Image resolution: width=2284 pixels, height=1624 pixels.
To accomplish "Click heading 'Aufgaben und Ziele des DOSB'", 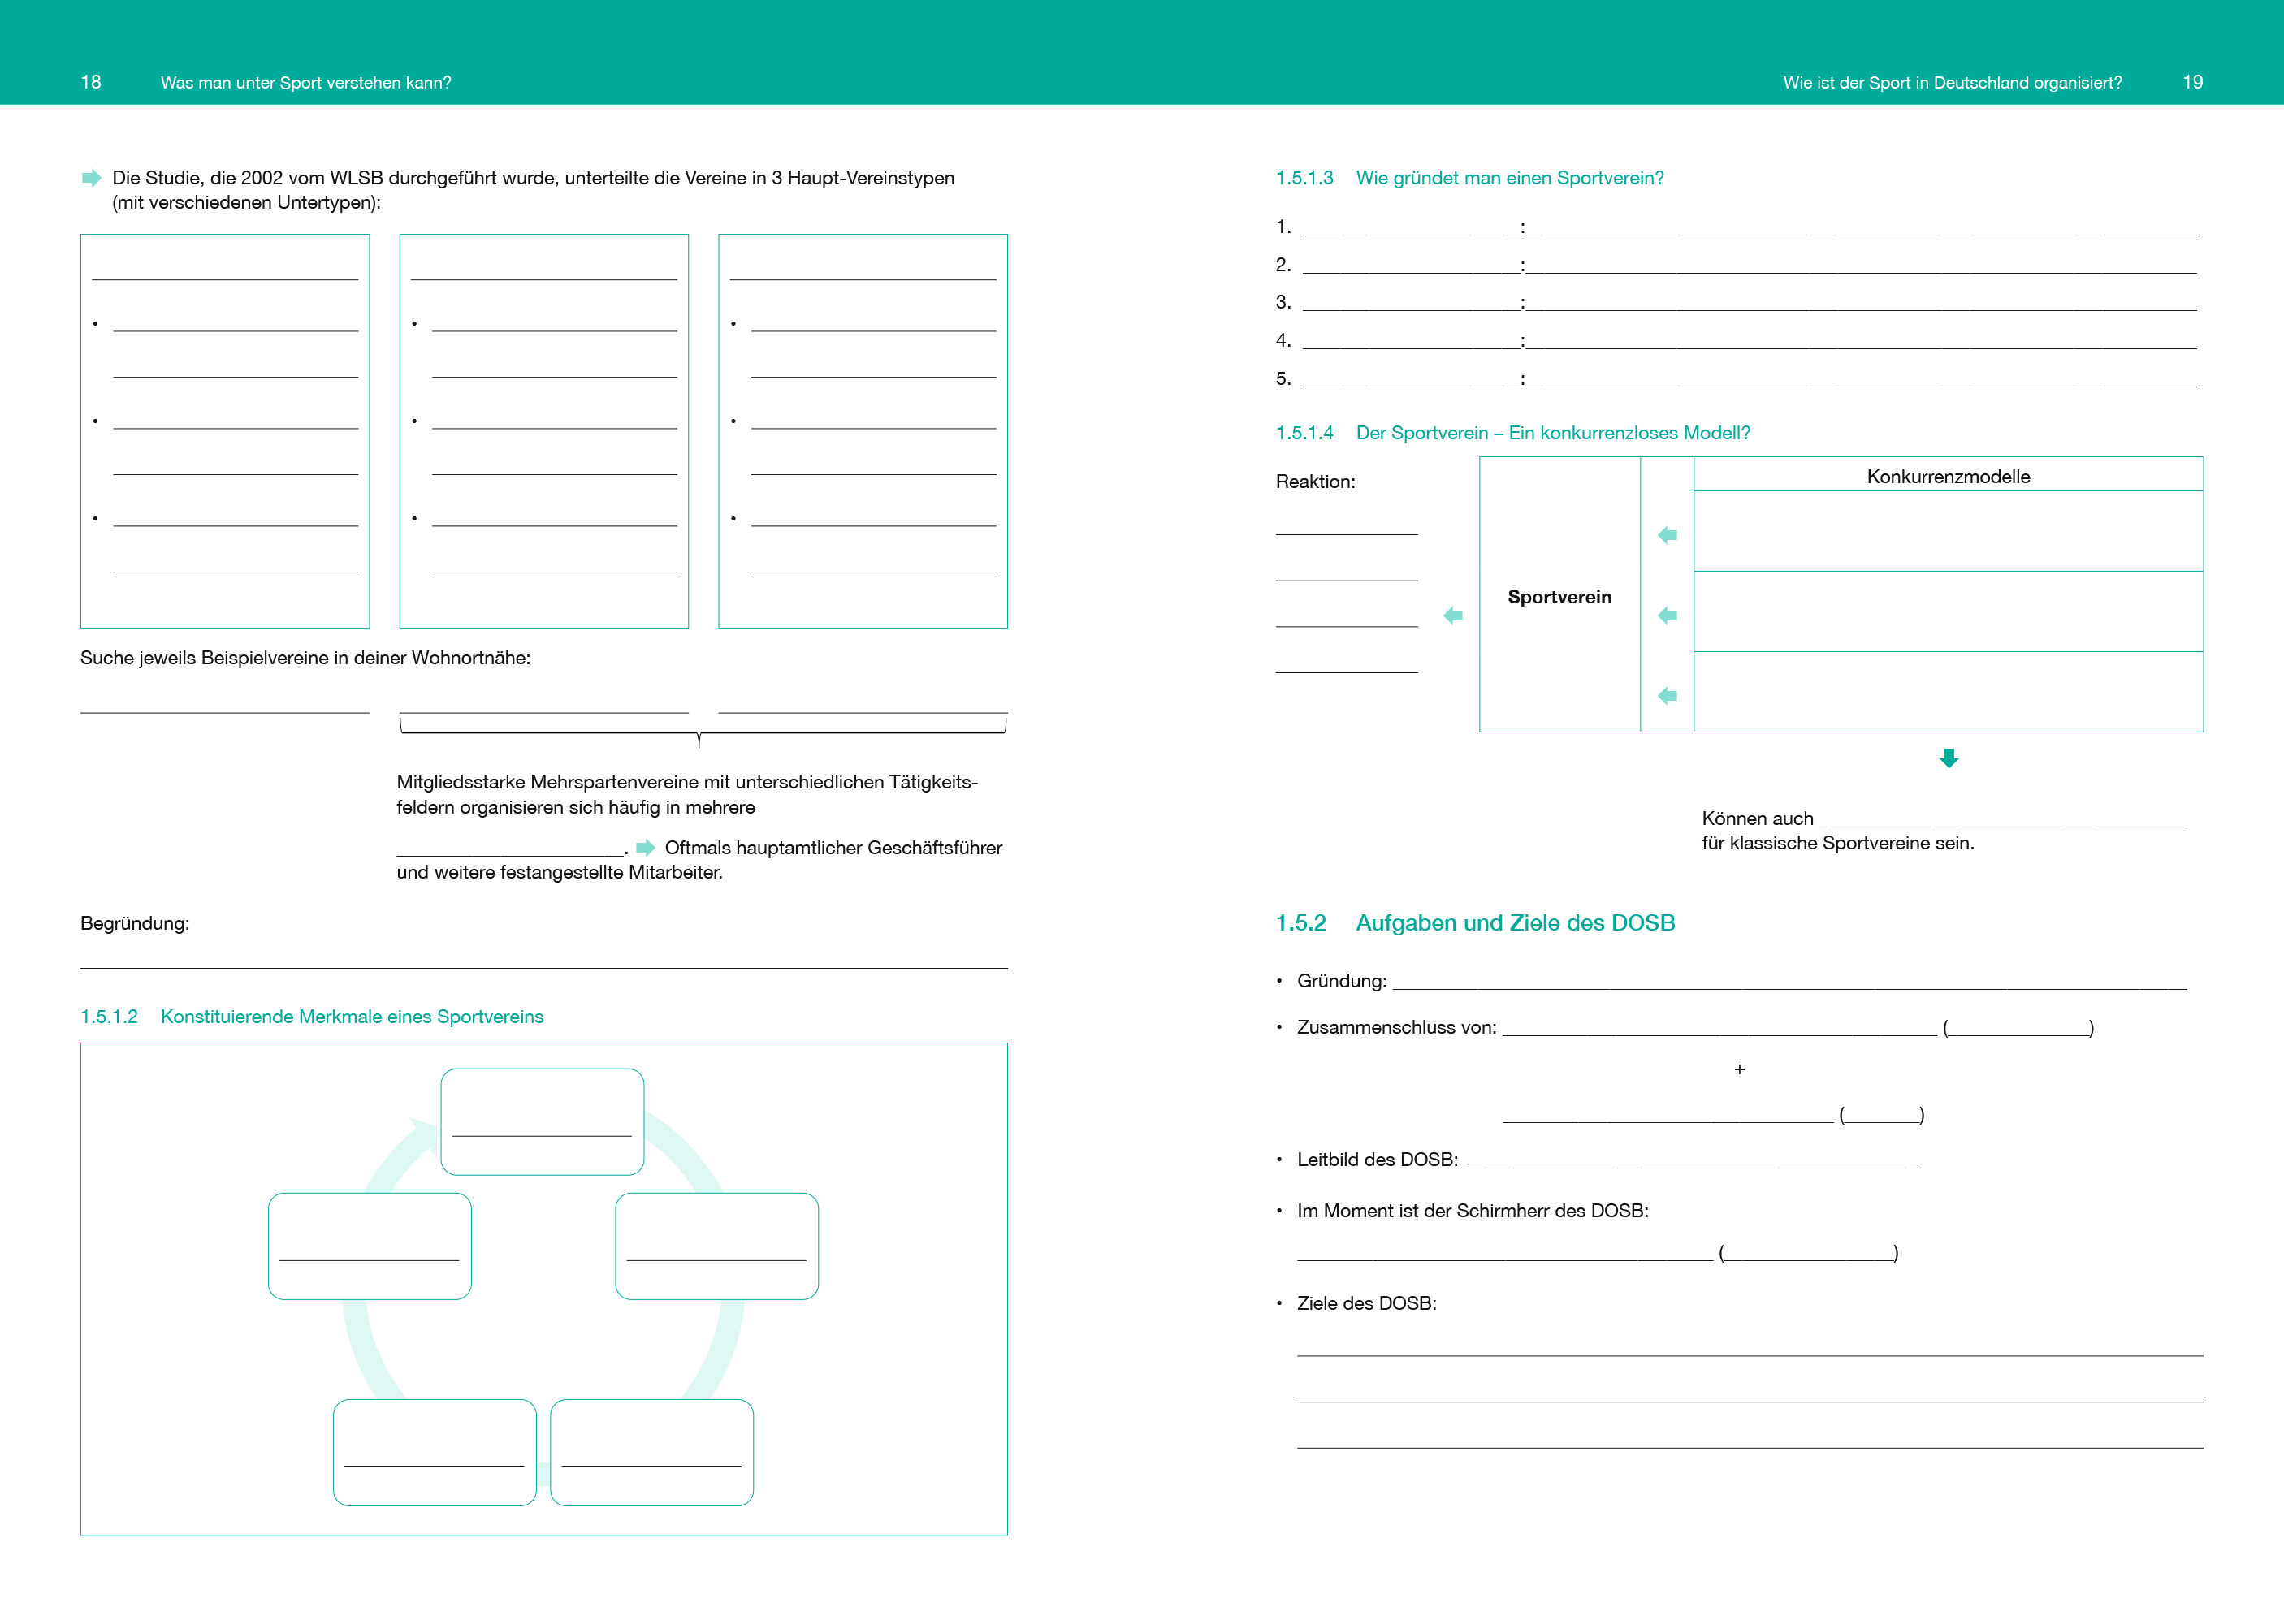I will (1514, 922).
